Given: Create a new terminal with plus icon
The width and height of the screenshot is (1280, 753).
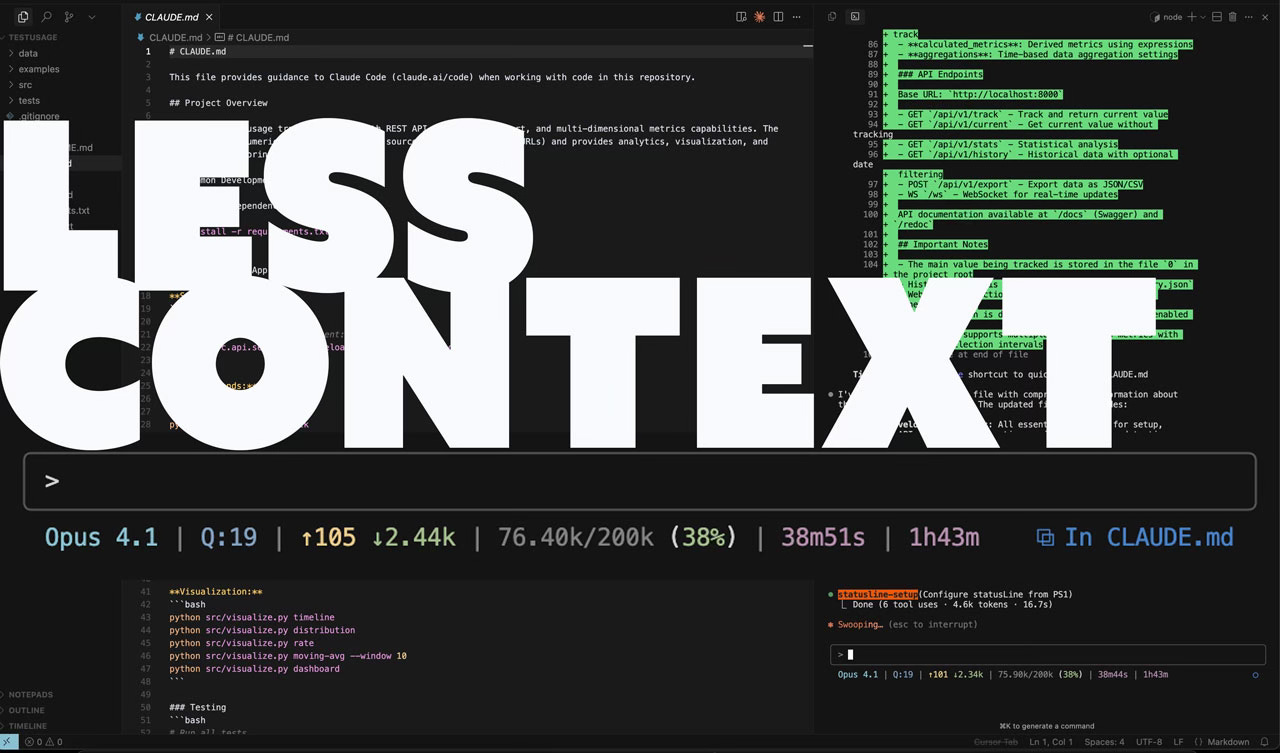Looking at the screenshot, I should pyautogui.click(x=1191, y=17).
